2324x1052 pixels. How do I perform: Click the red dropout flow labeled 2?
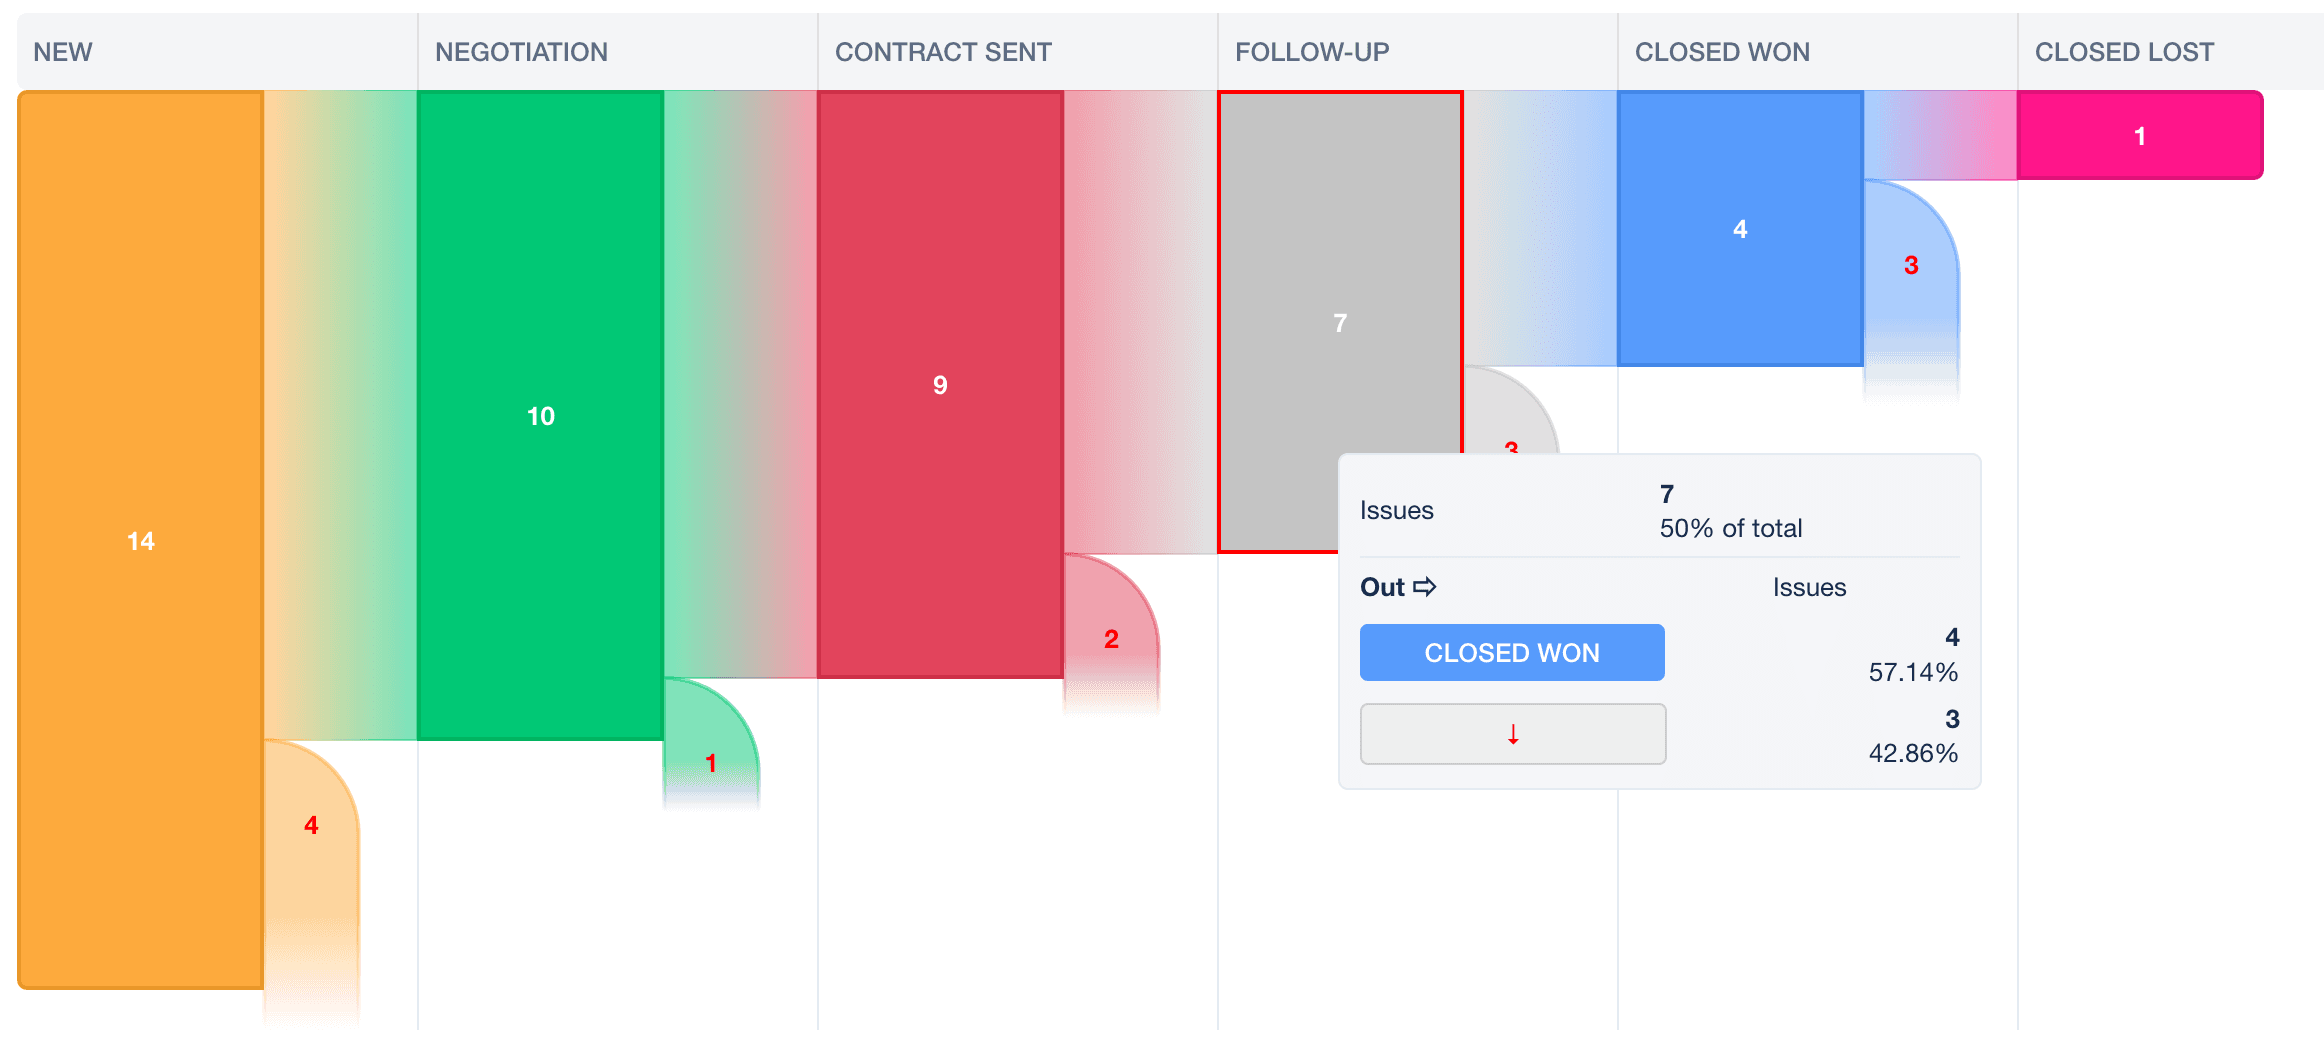pos(1111,632)
